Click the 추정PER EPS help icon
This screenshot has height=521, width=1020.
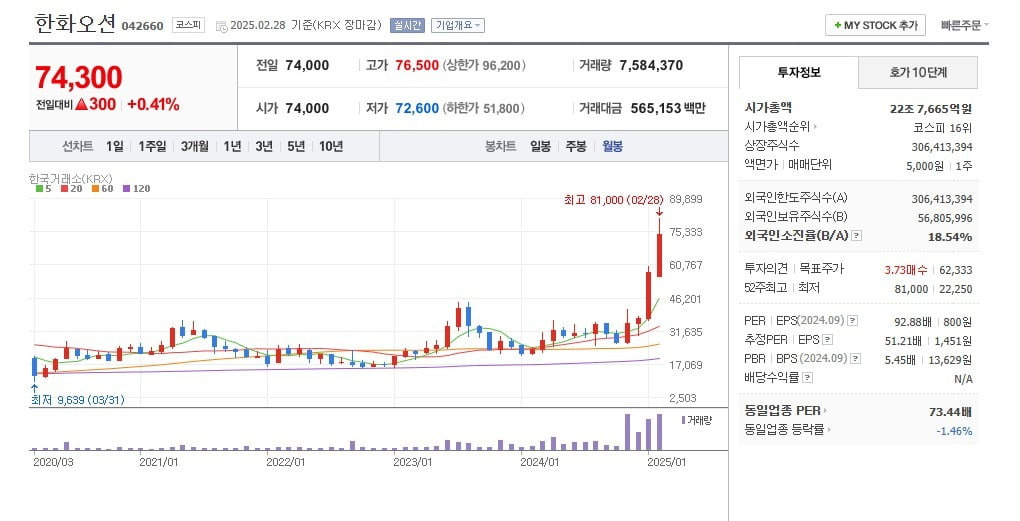827,340
